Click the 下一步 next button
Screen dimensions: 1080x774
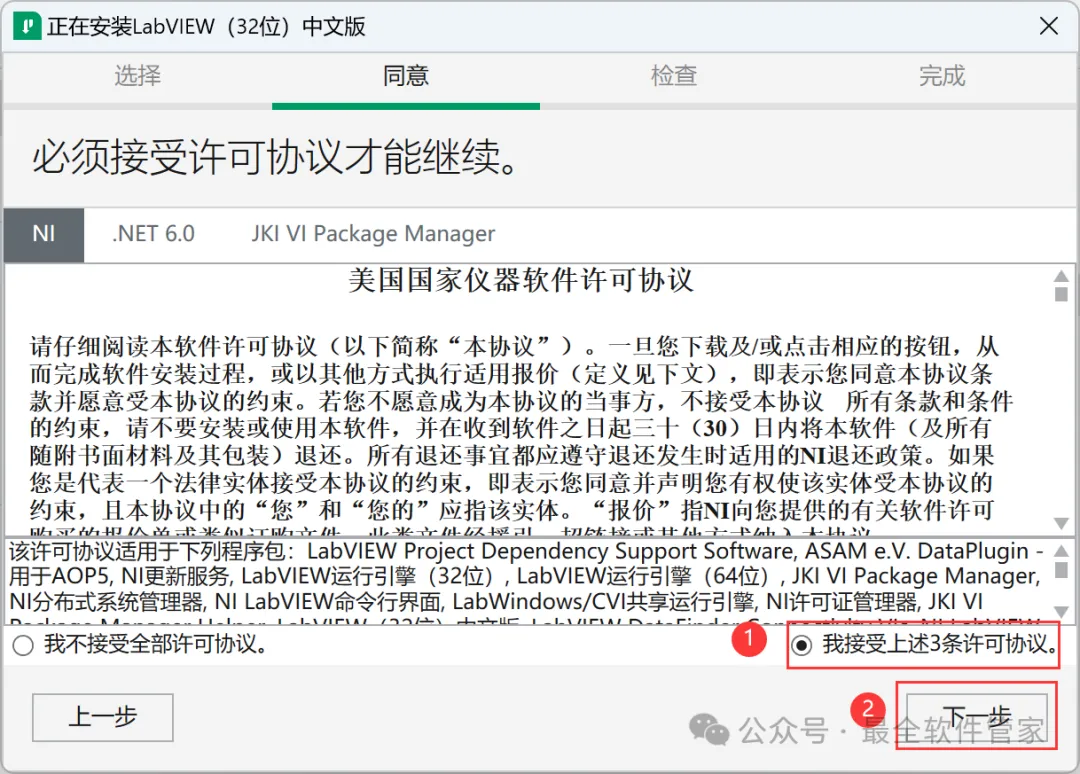(976, 717)
